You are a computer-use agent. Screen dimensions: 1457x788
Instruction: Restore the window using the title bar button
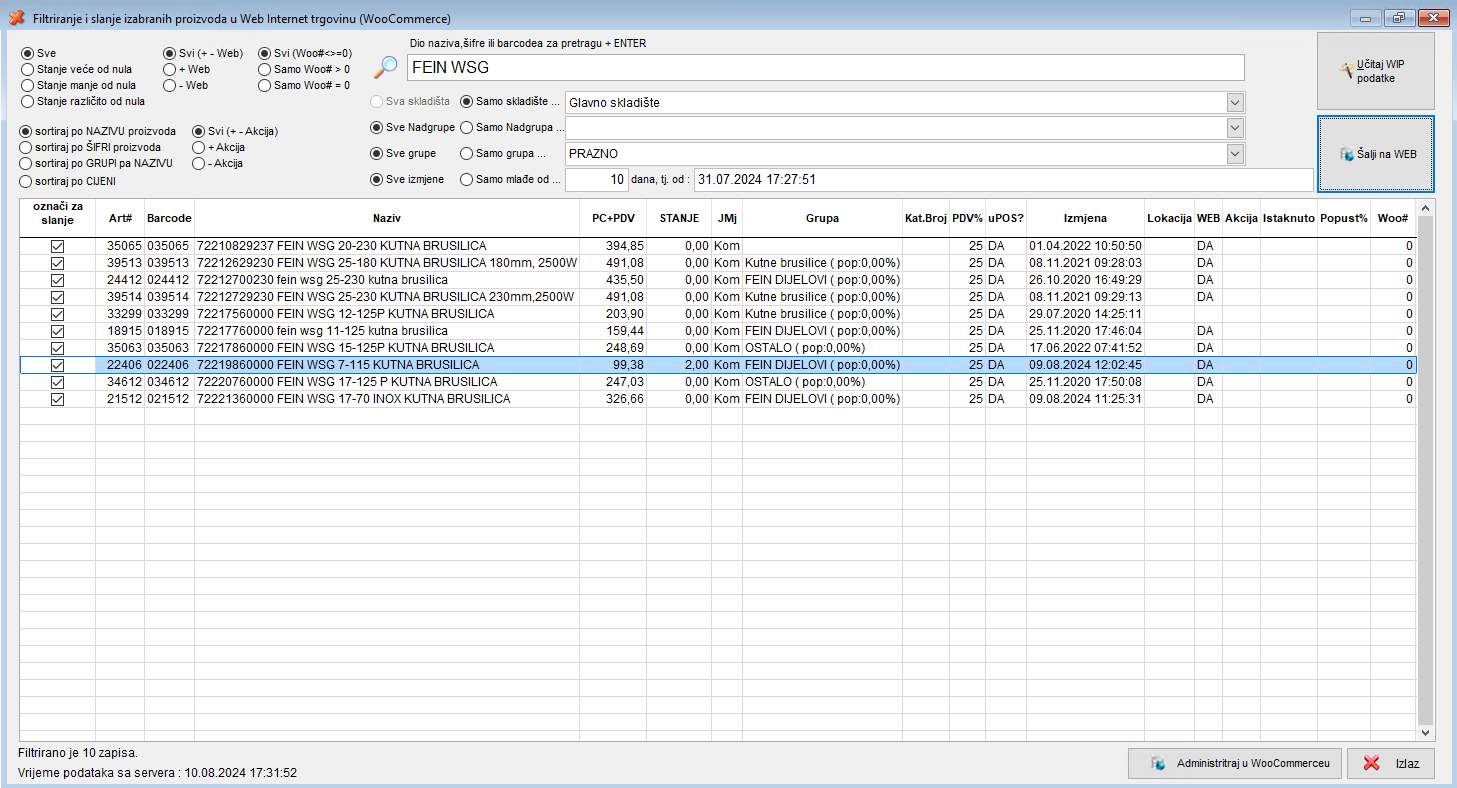tap(1398, 18)
